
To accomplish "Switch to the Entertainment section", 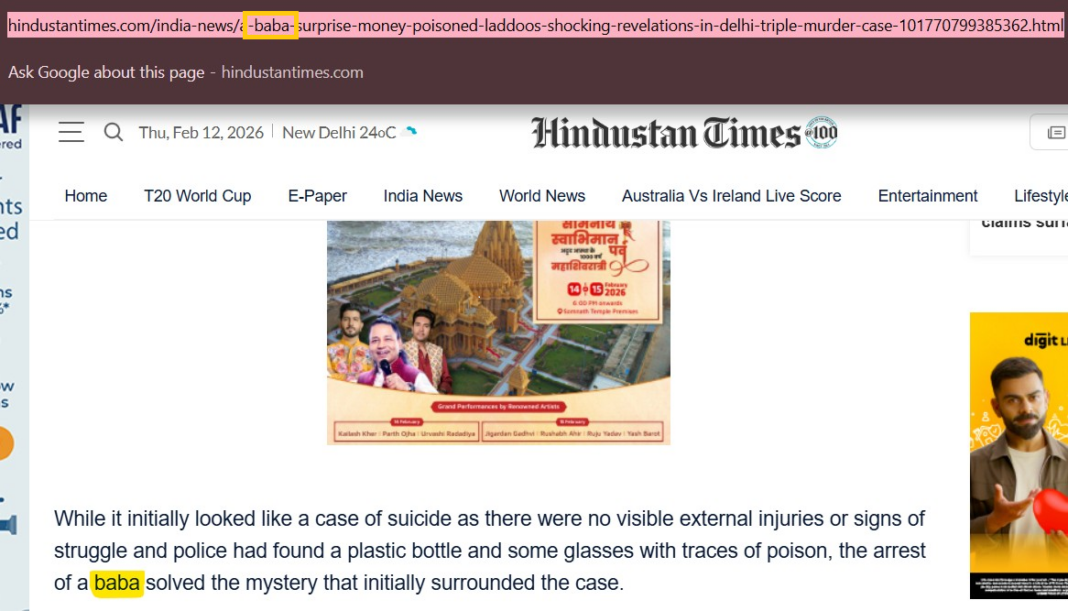I will tap(928, 196).
